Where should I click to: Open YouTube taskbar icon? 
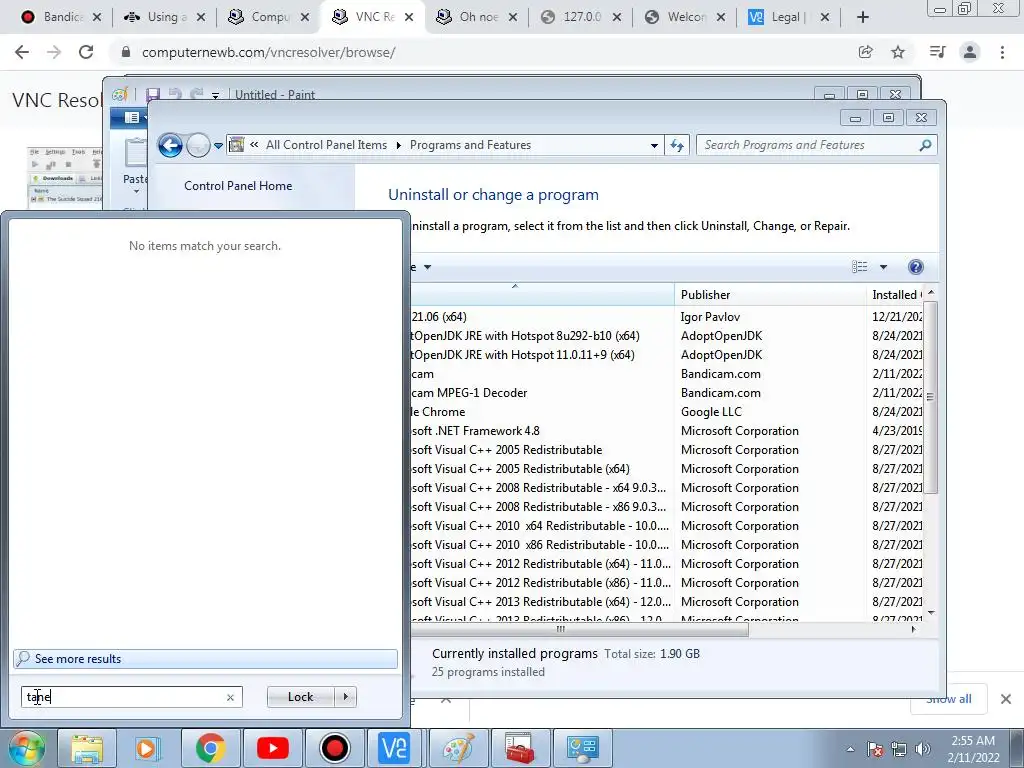pos(272,748)
